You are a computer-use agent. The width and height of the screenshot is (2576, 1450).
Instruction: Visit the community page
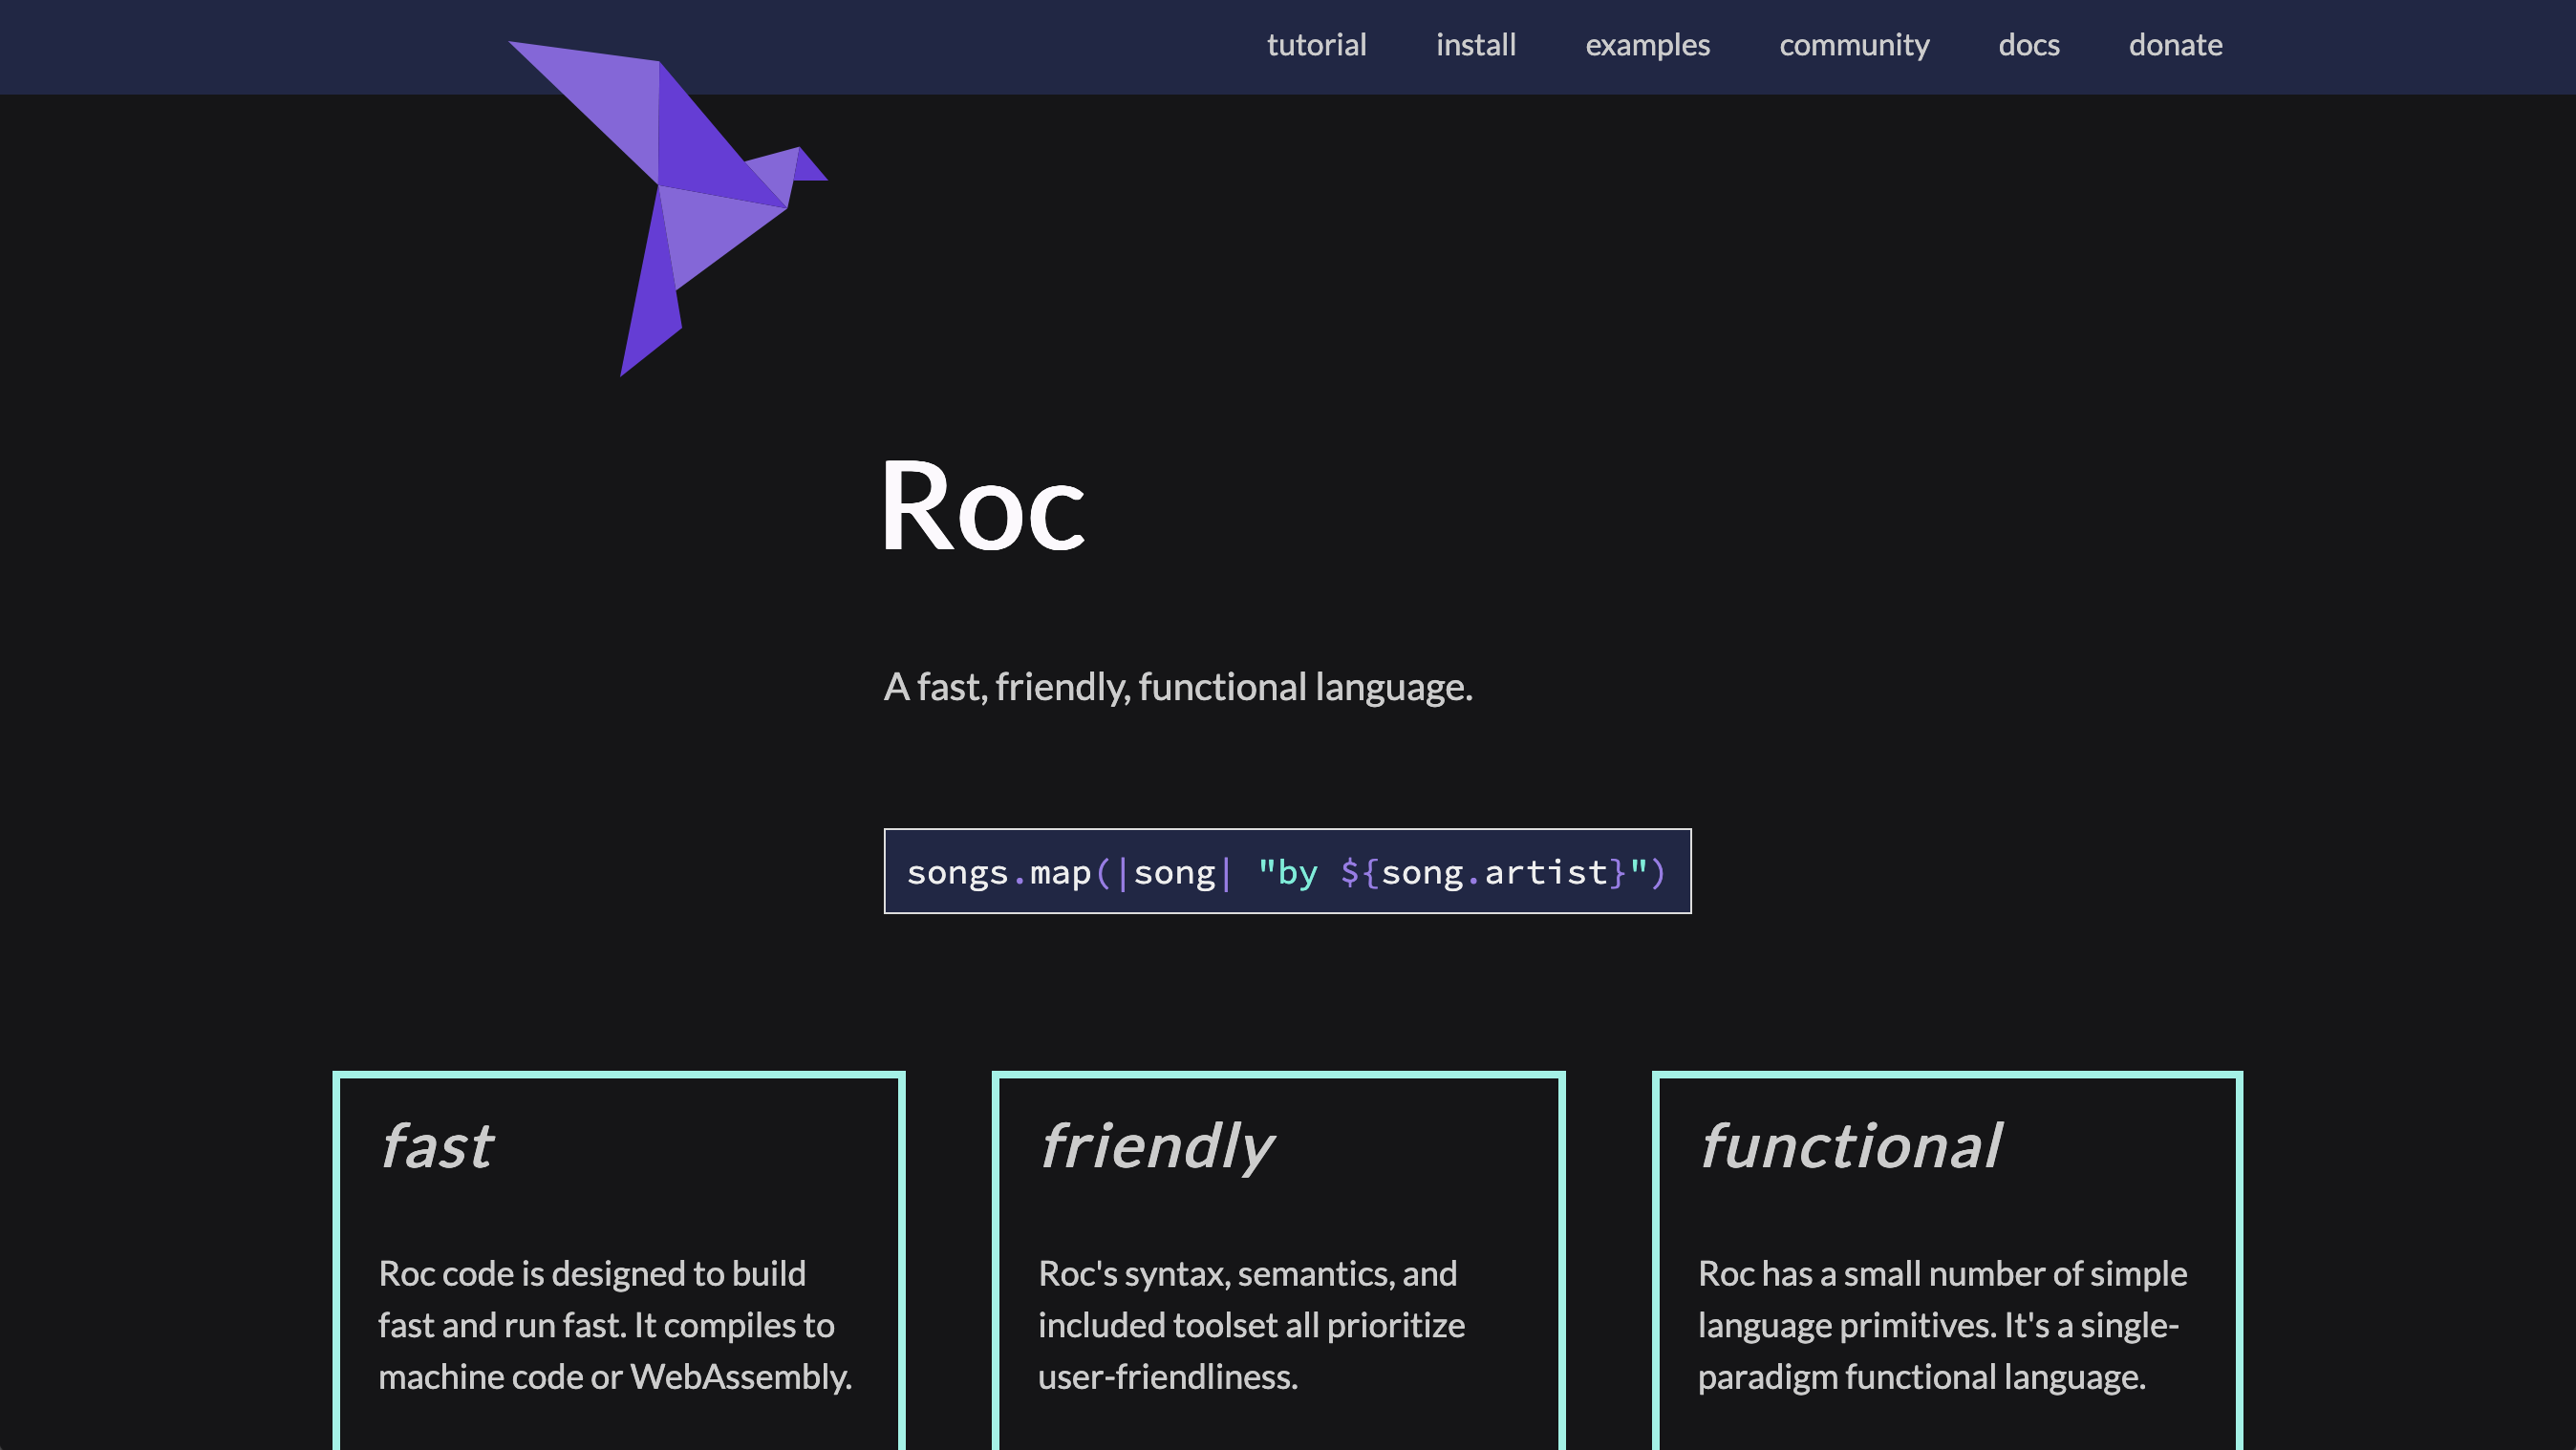pos(1854,45)
